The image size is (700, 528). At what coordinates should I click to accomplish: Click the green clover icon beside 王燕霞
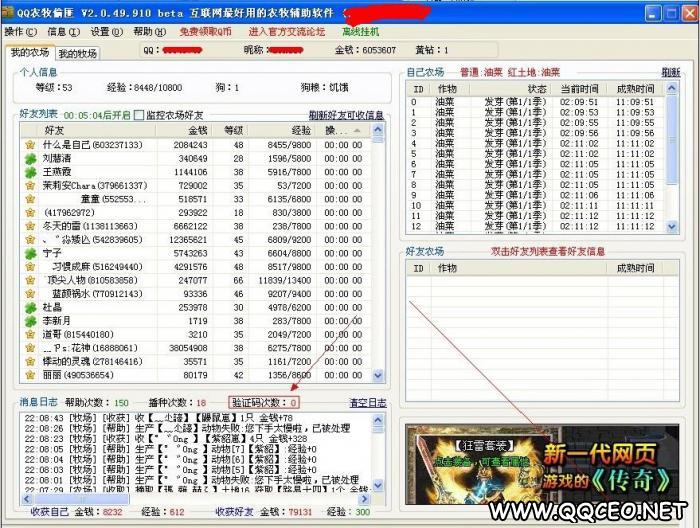tap(31, 172)
